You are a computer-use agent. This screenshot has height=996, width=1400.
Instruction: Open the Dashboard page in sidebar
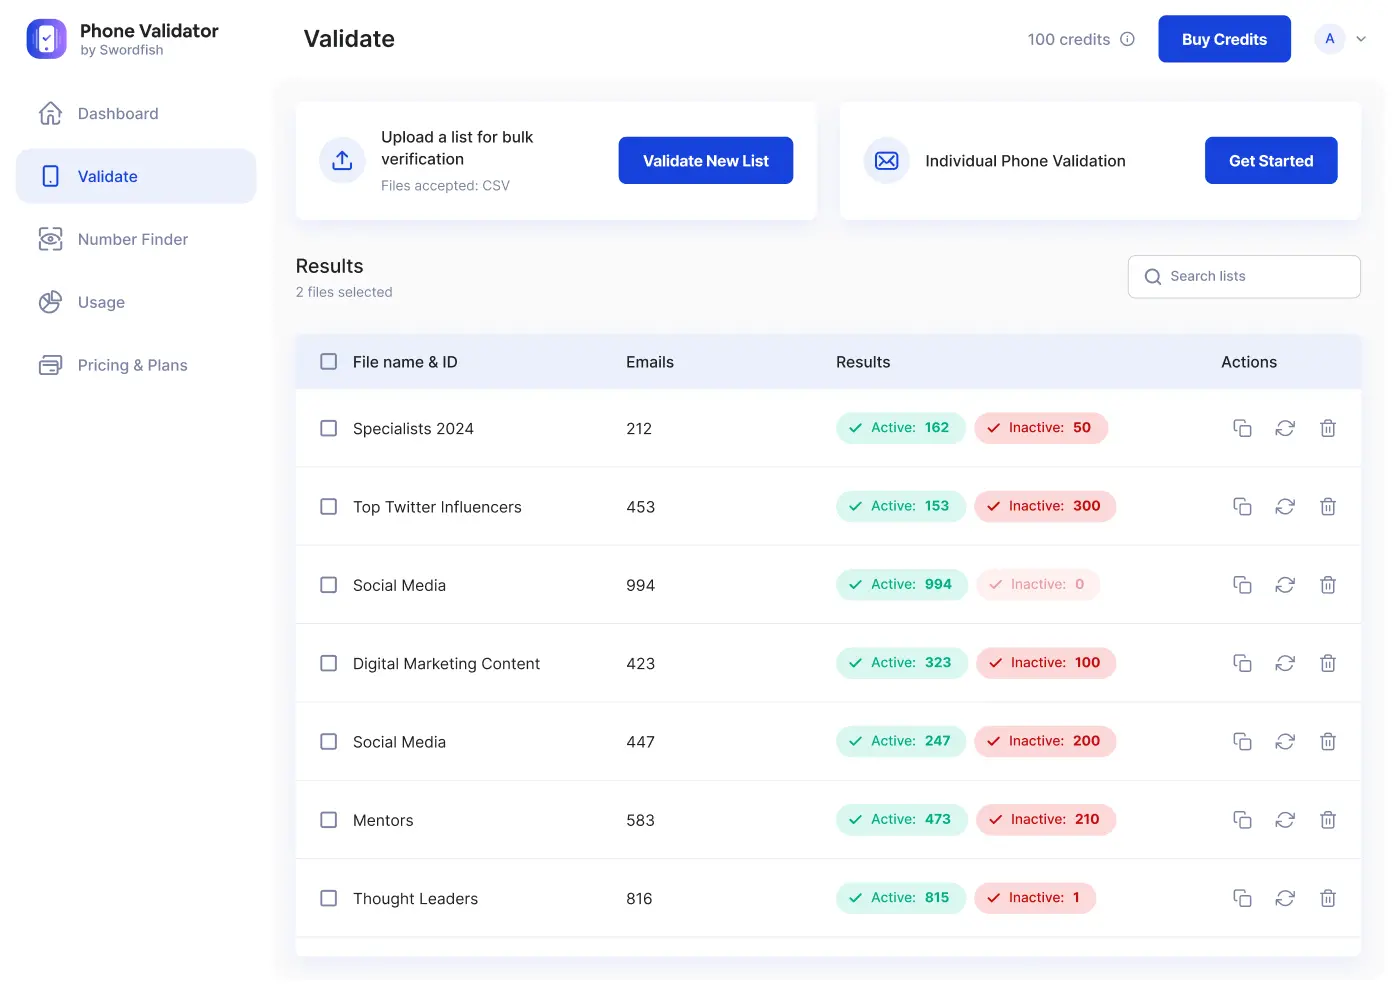click(x=117, y=114)
